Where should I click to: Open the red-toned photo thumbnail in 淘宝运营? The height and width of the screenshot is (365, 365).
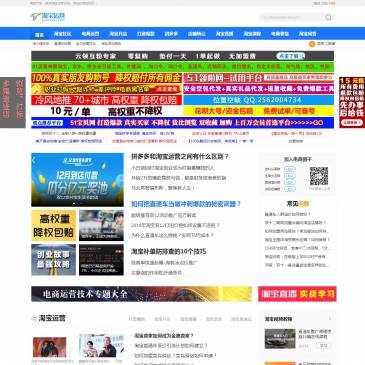tap(49, 347)
